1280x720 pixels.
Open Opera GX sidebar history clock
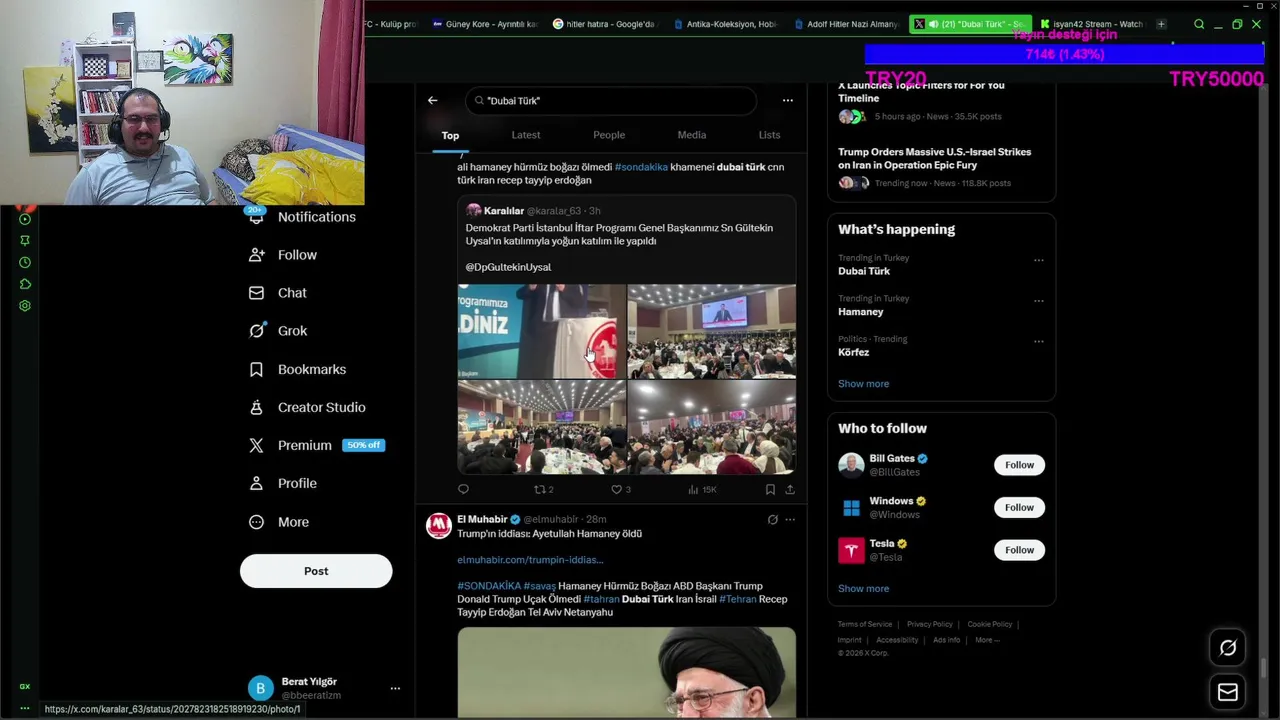(x=25, y=262)
